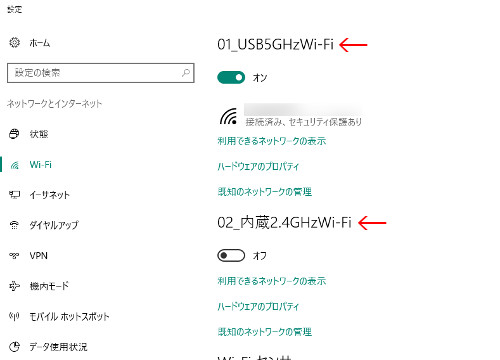The image size is (500, 360).
Task: Click the 01_USB5GHzWi-Fi heading
Action: (275, 44)
